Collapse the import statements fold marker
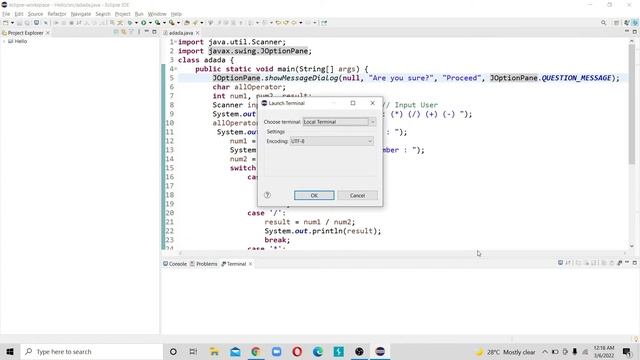Viewport: 640px width, 360px height. point(176,42)
